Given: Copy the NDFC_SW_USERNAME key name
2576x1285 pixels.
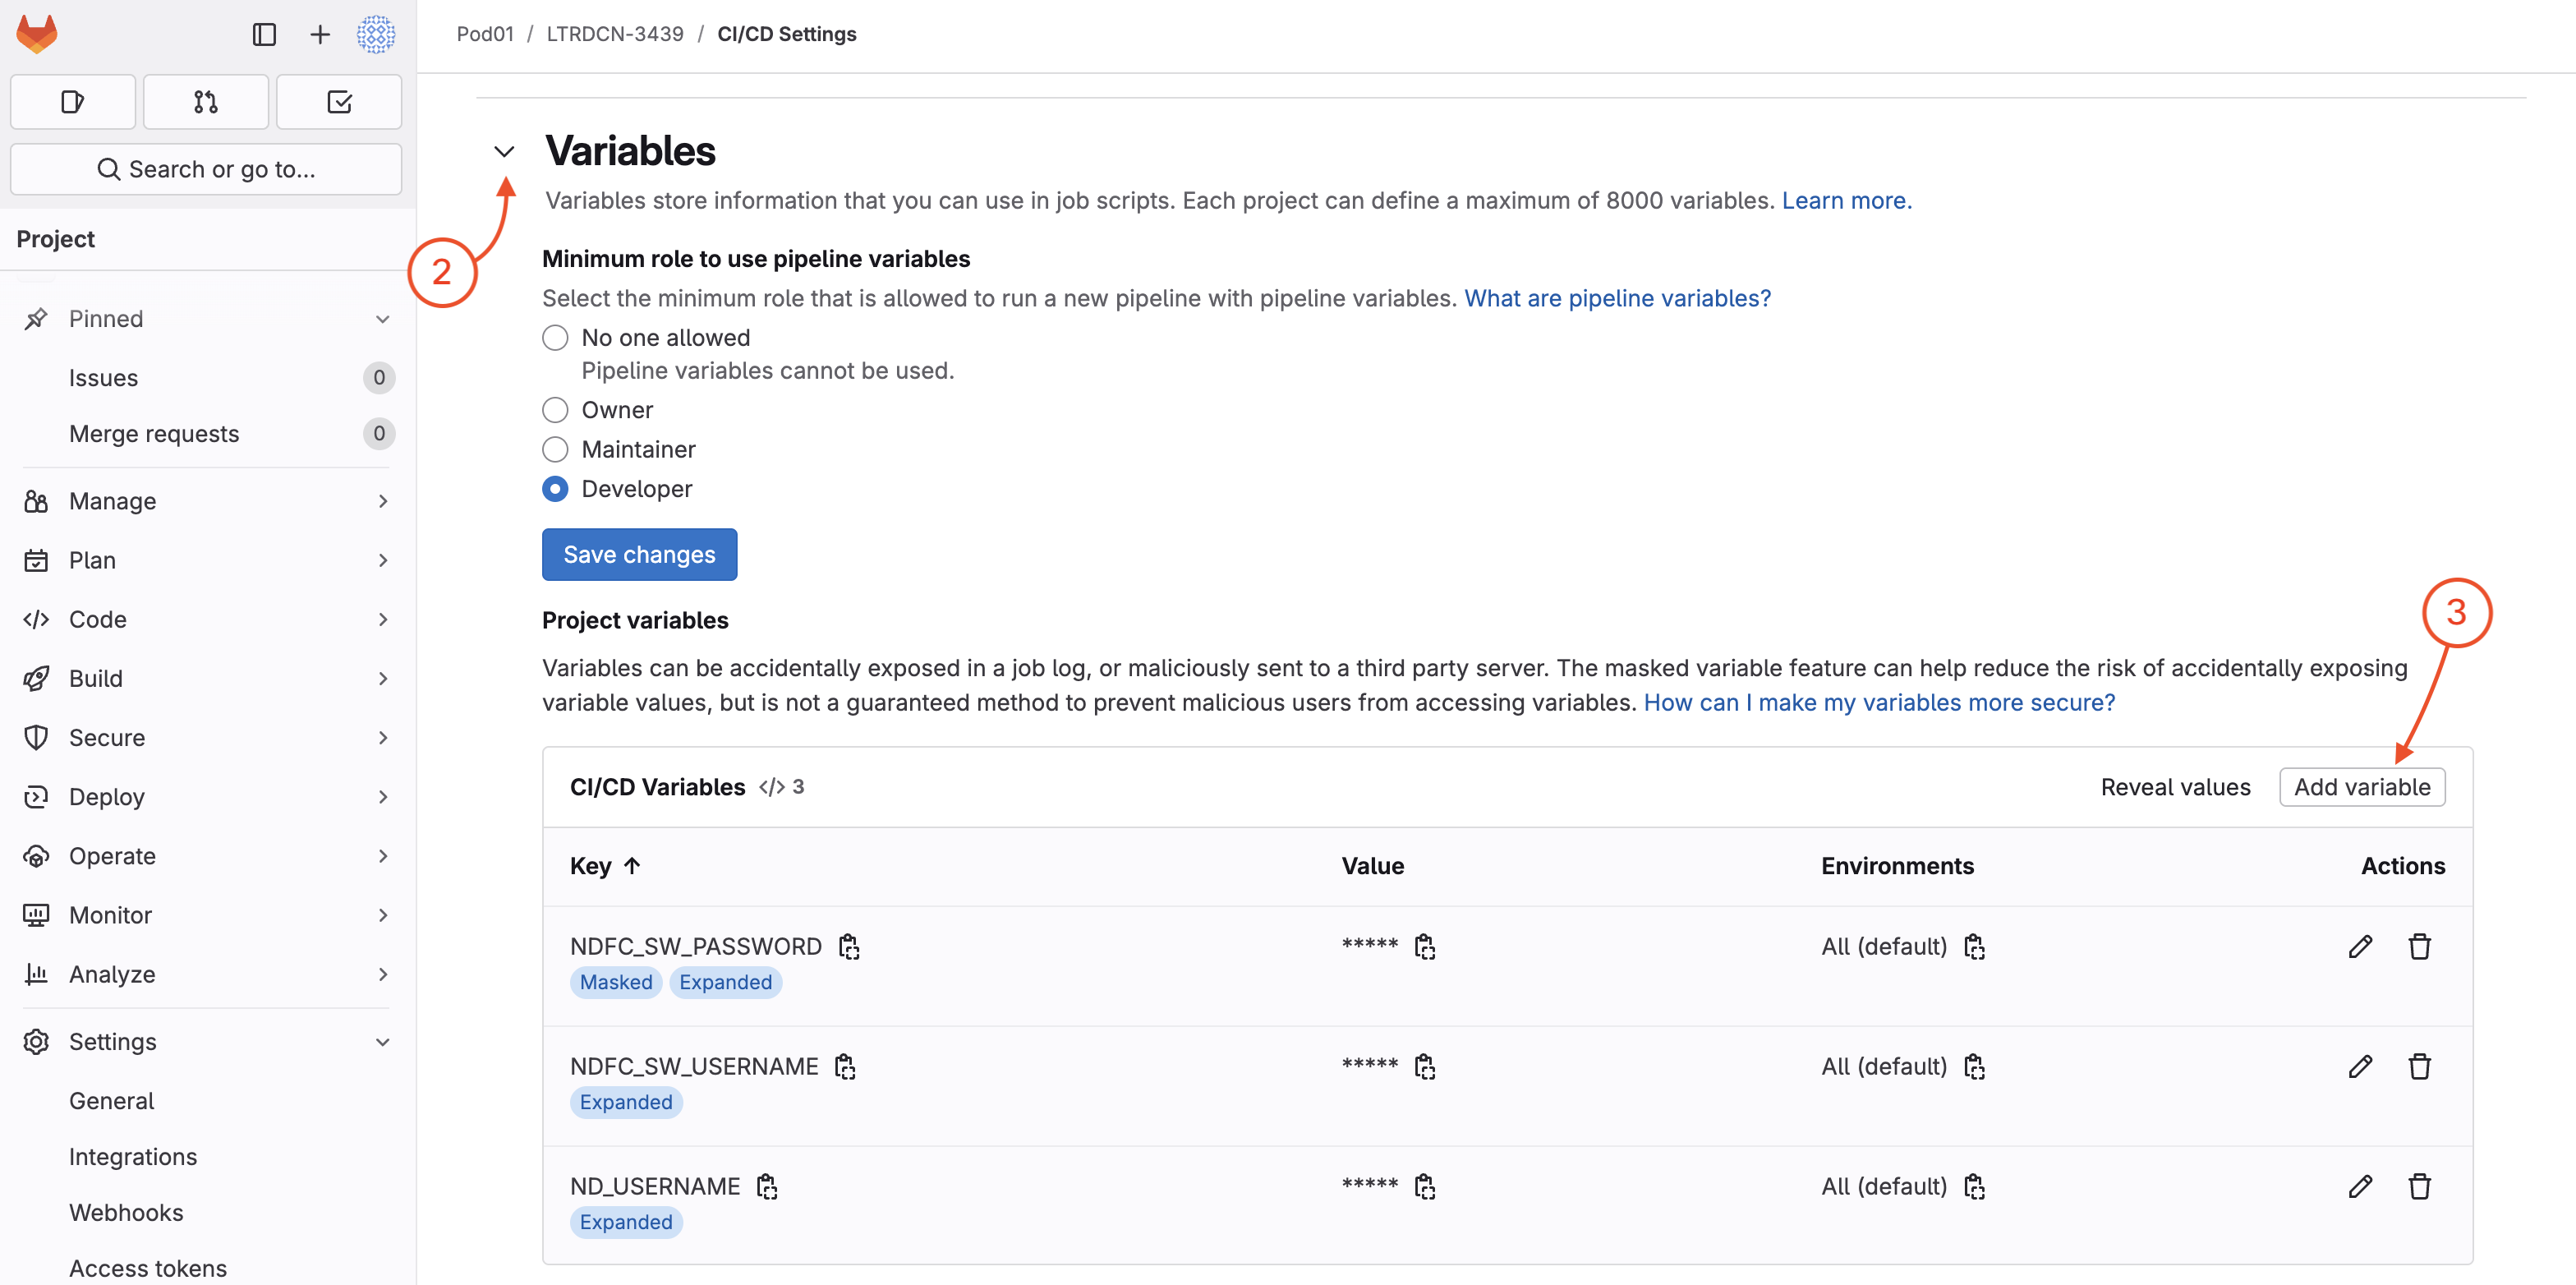Looking at the screenshot, I should tap(845, 1067).
